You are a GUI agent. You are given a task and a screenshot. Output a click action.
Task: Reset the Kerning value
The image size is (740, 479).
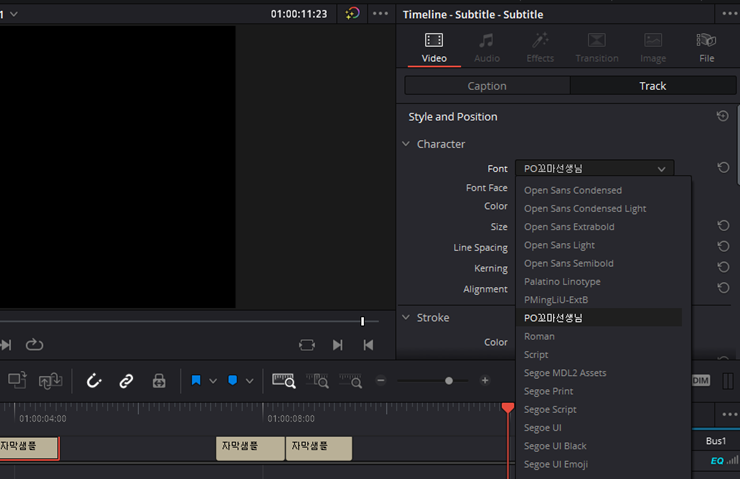point(723,267)
